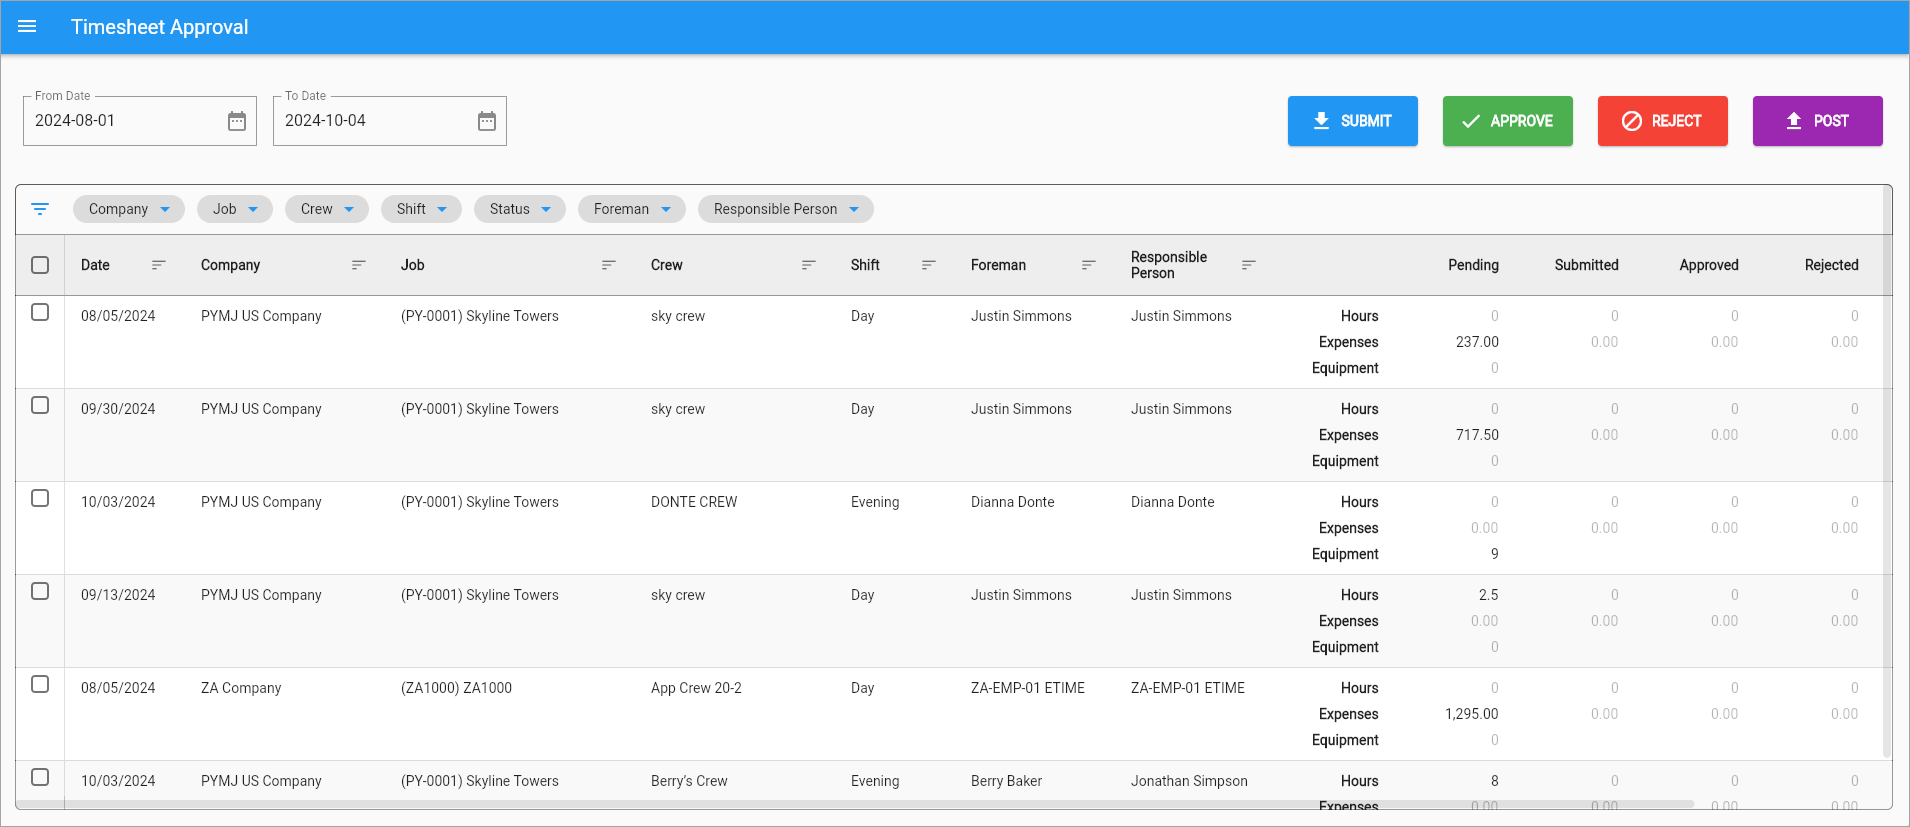Check the Berry's Crew row
Screen dimensions: 1910x827
point(40,777)
